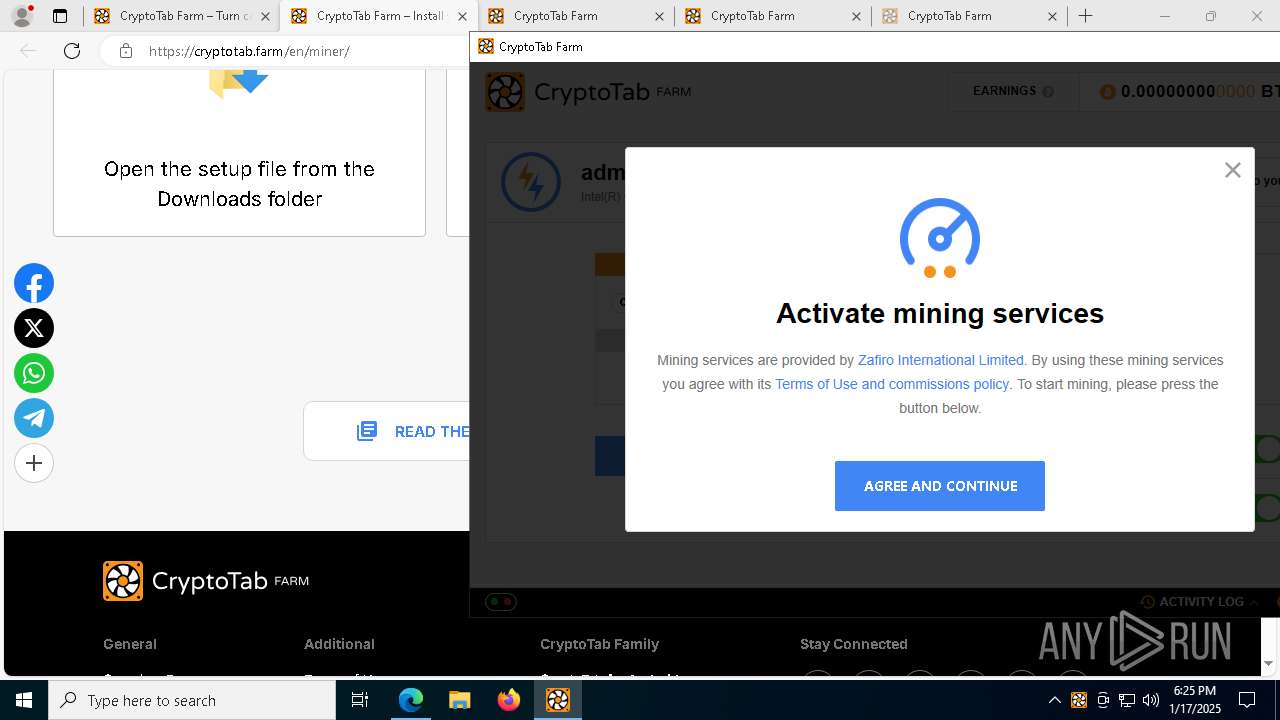Click the address bar URL
The image size is (1280, 720).
(249, 51)
